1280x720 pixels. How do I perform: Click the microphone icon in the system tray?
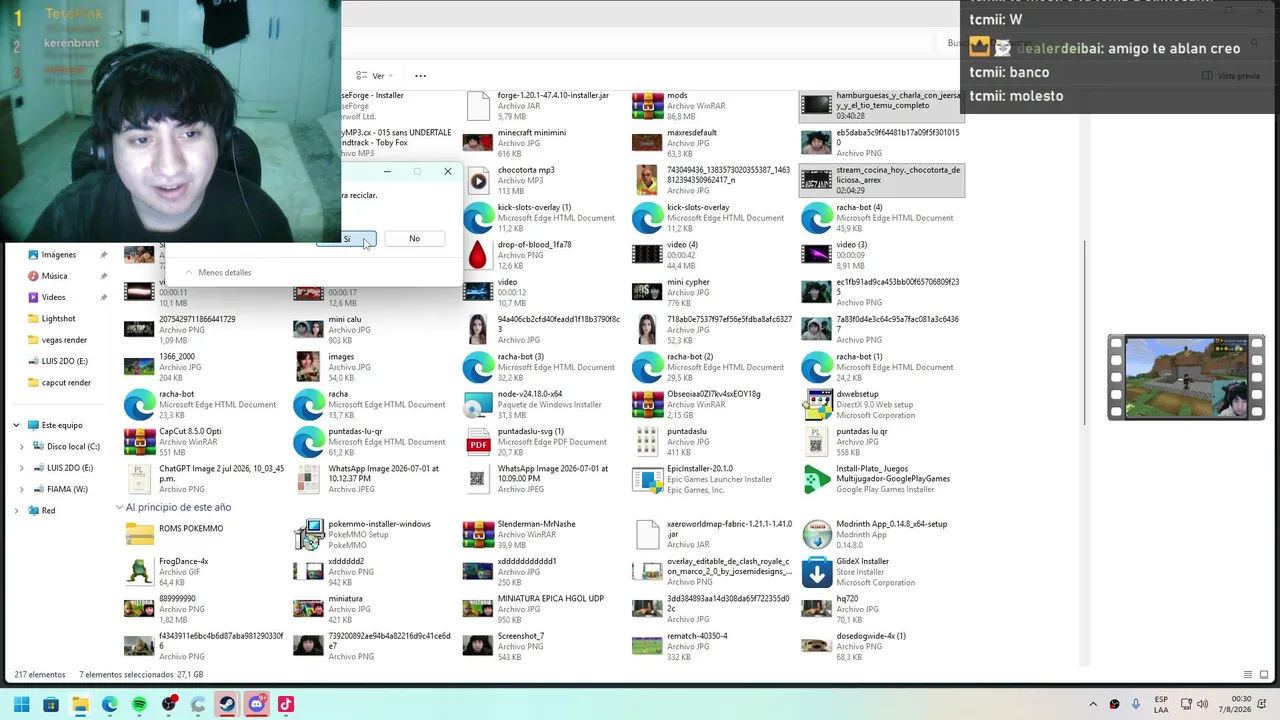click(x=1135, y=704)
